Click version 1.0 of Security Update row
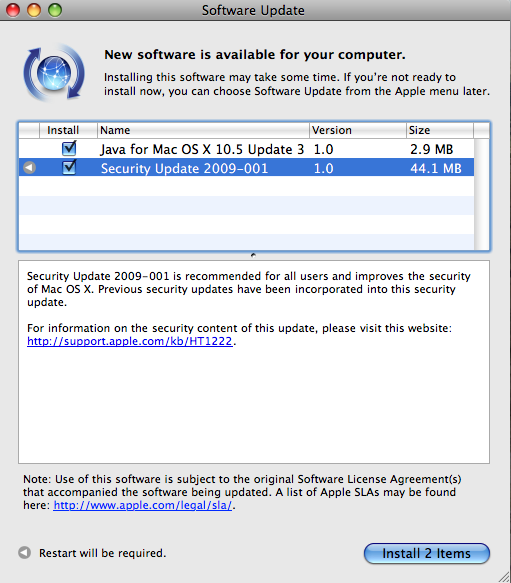 [323, 168]
